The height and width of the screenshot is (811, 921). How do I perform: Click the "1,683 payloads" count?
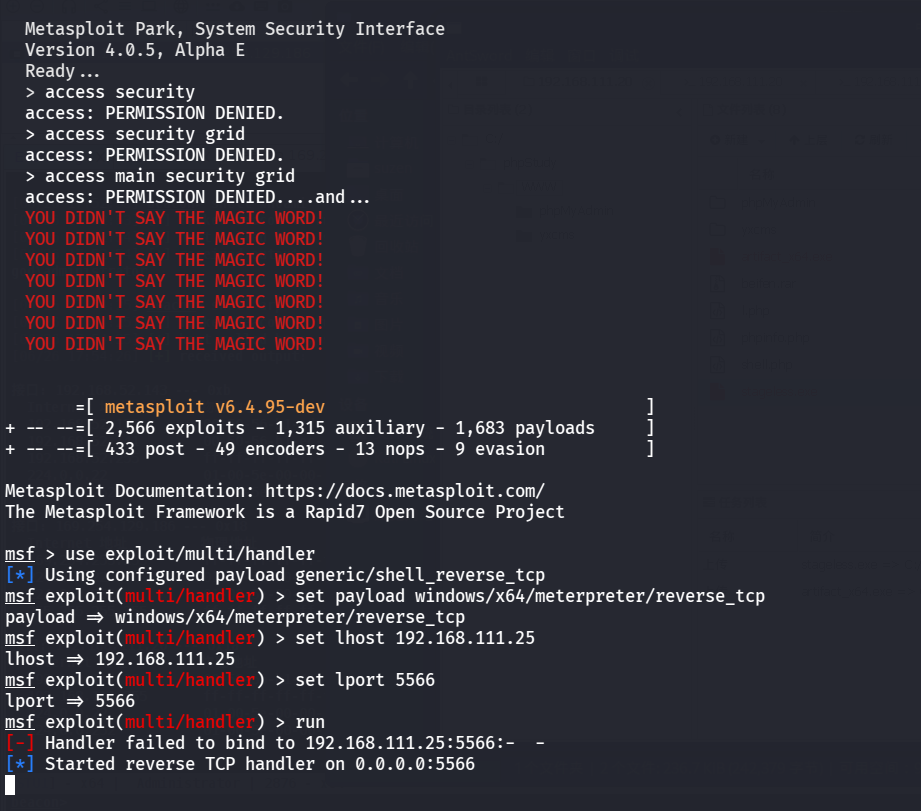(x=525, y=428)
